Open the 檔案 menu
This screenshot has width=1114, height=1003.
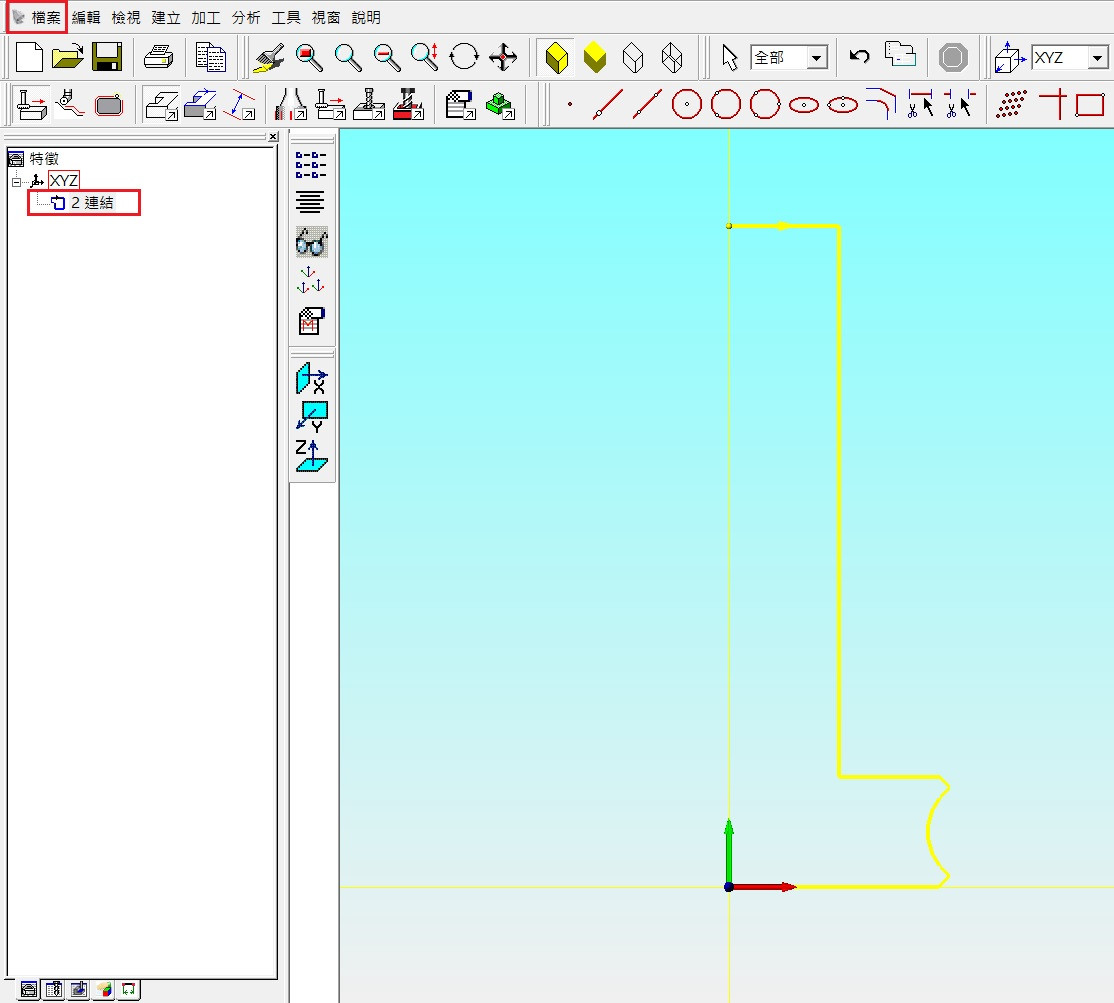tap(46, 18)
